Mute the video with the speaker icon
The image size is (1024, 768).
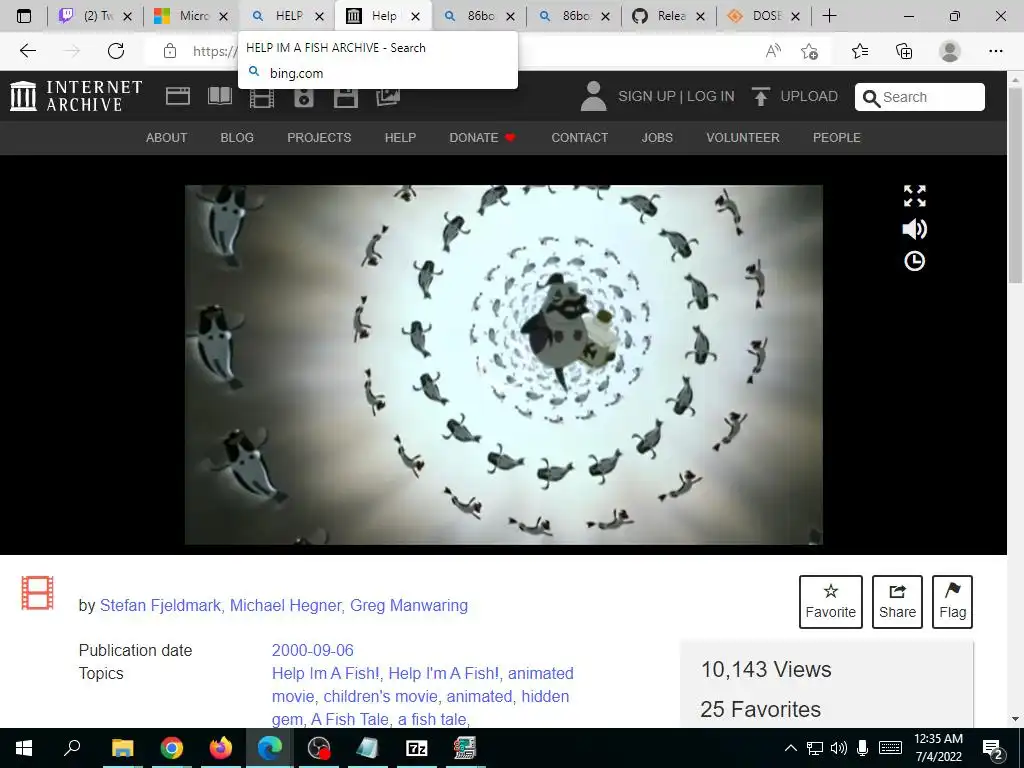[x=914, y=229]
